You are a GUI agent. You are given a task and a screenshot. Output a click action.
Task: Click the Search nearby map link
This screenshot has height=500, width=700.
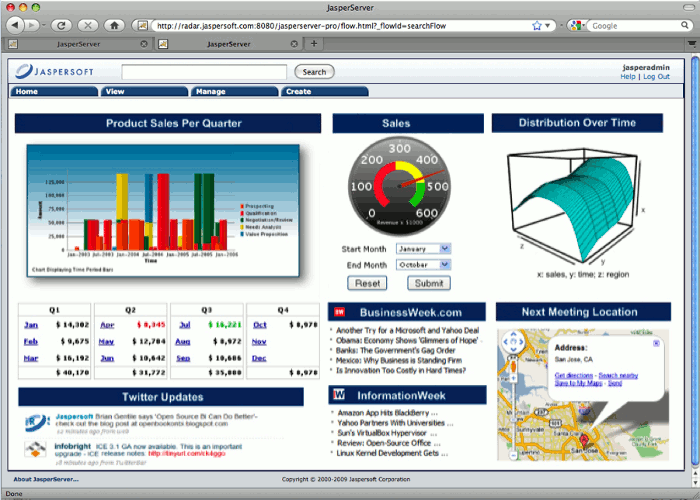point(618,375)
